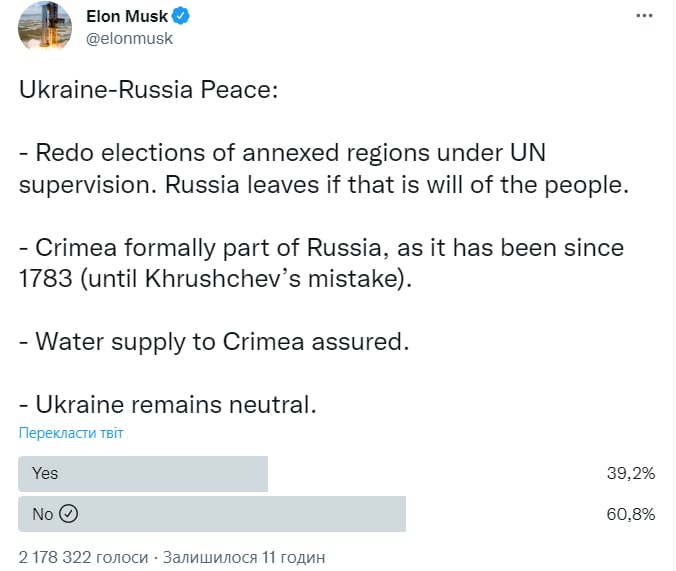
Task: Click the 'Залишилося 11 годин' time remaining
Action: 243,556
